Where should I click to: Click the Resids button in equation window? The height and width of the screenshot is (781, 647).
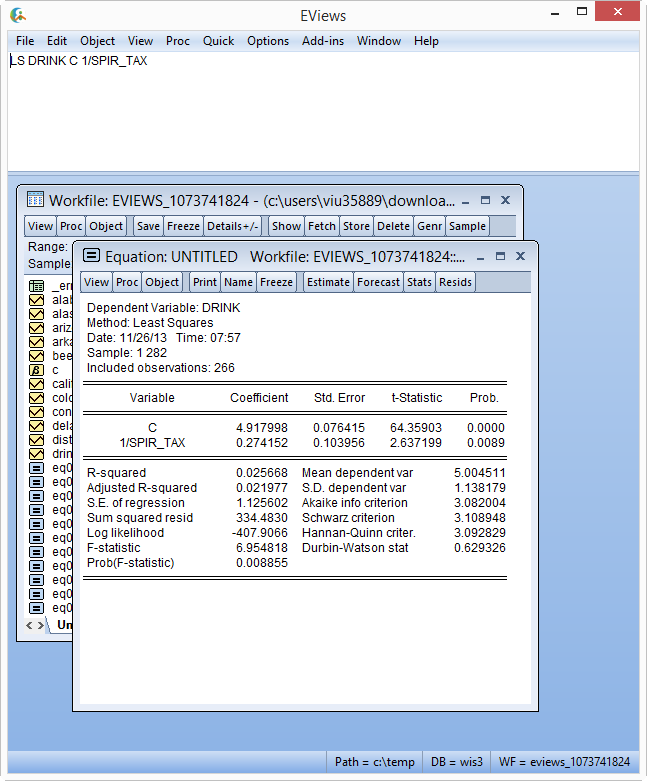pyautogui.click(x=455, y=282)
